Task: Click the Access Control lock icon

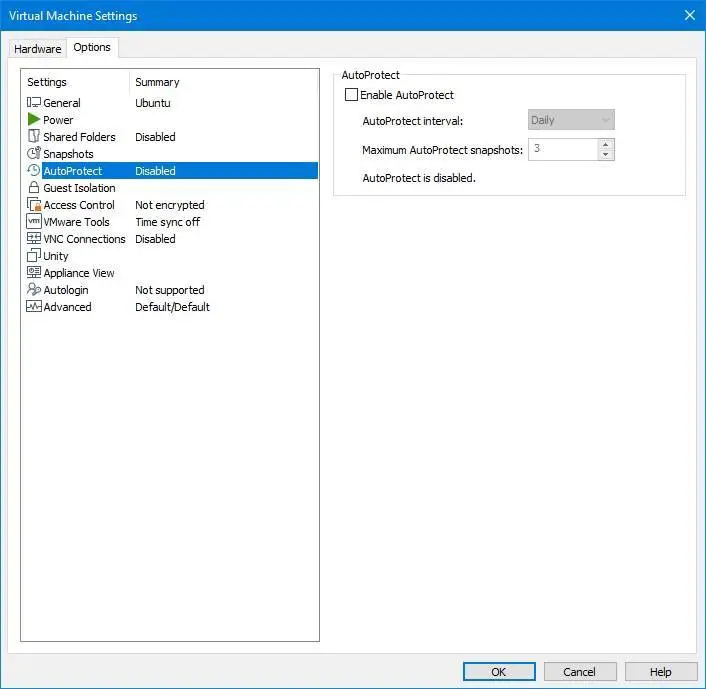Action: pyautogui.click(x=34, y=204)
